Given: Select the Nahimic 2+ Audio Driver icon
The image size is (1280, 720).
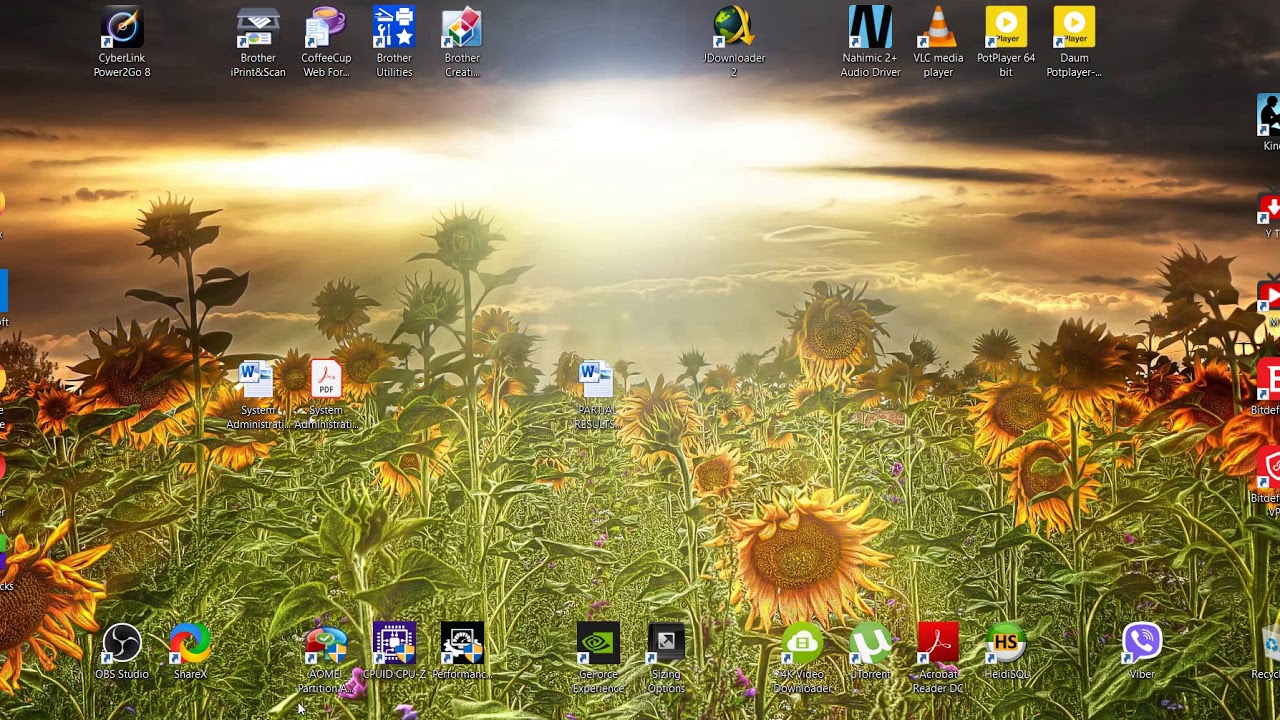Looking at the screenshot, I should pyautogui.click(x=870, y=28).
